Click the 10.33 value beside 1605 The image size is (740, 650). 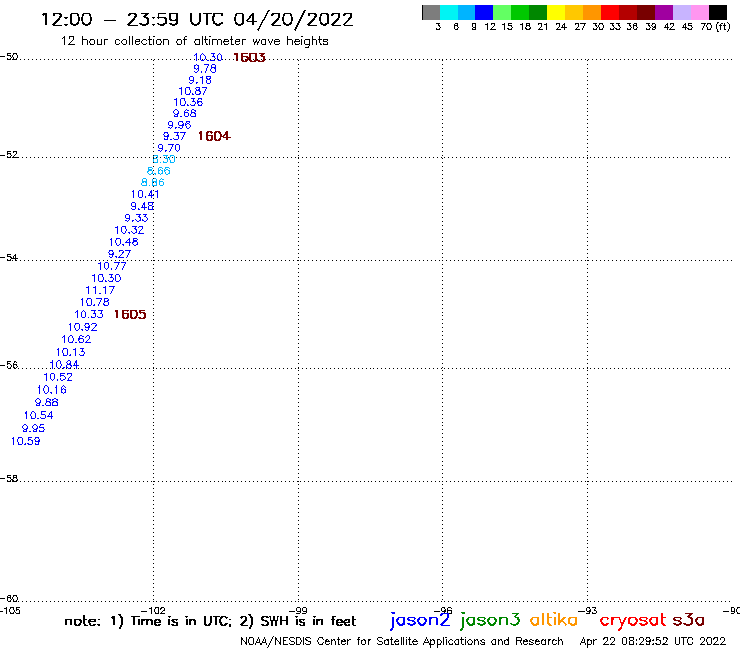coord(89,315)
